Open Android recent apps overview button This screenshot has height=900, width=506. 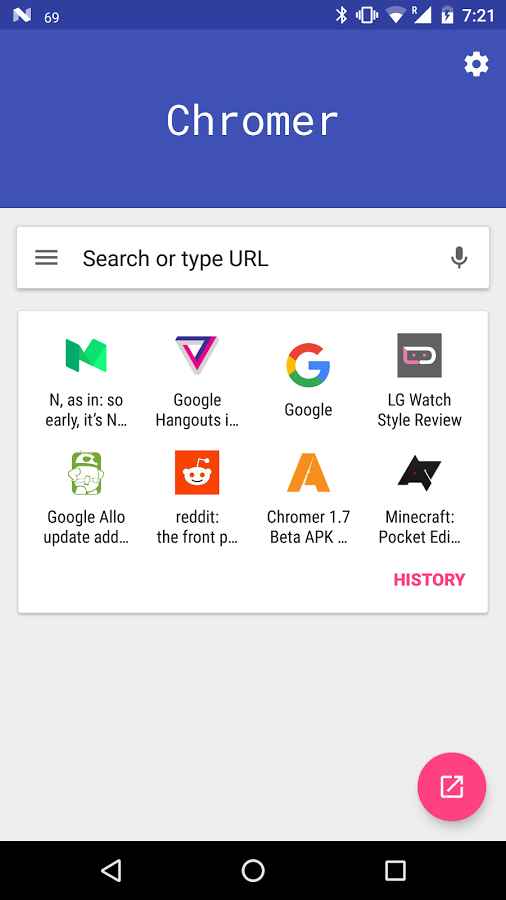395,870
